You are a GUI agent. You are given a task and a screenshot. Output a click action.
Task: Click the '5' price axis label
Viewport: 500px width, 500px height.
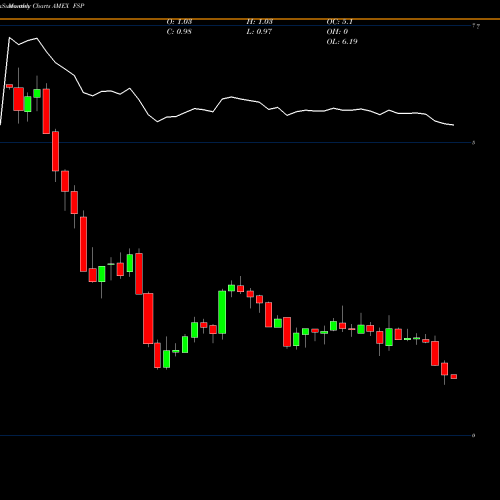pyautogui.click(x=473, y=143)
